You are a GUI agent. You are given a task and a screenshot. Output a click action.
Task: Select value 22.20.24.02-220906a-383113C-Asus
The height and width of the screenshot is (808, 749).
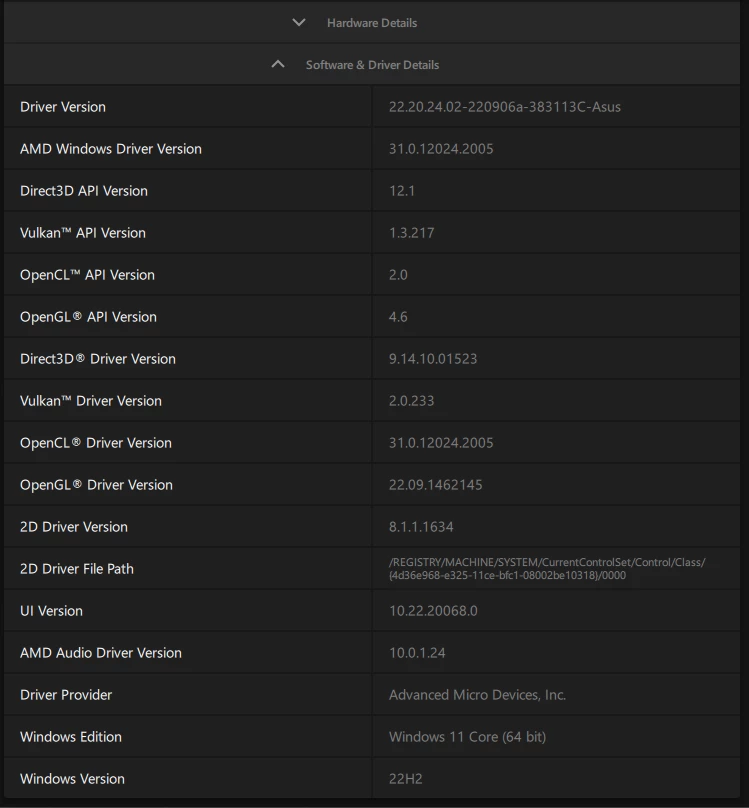pos(504,107)
